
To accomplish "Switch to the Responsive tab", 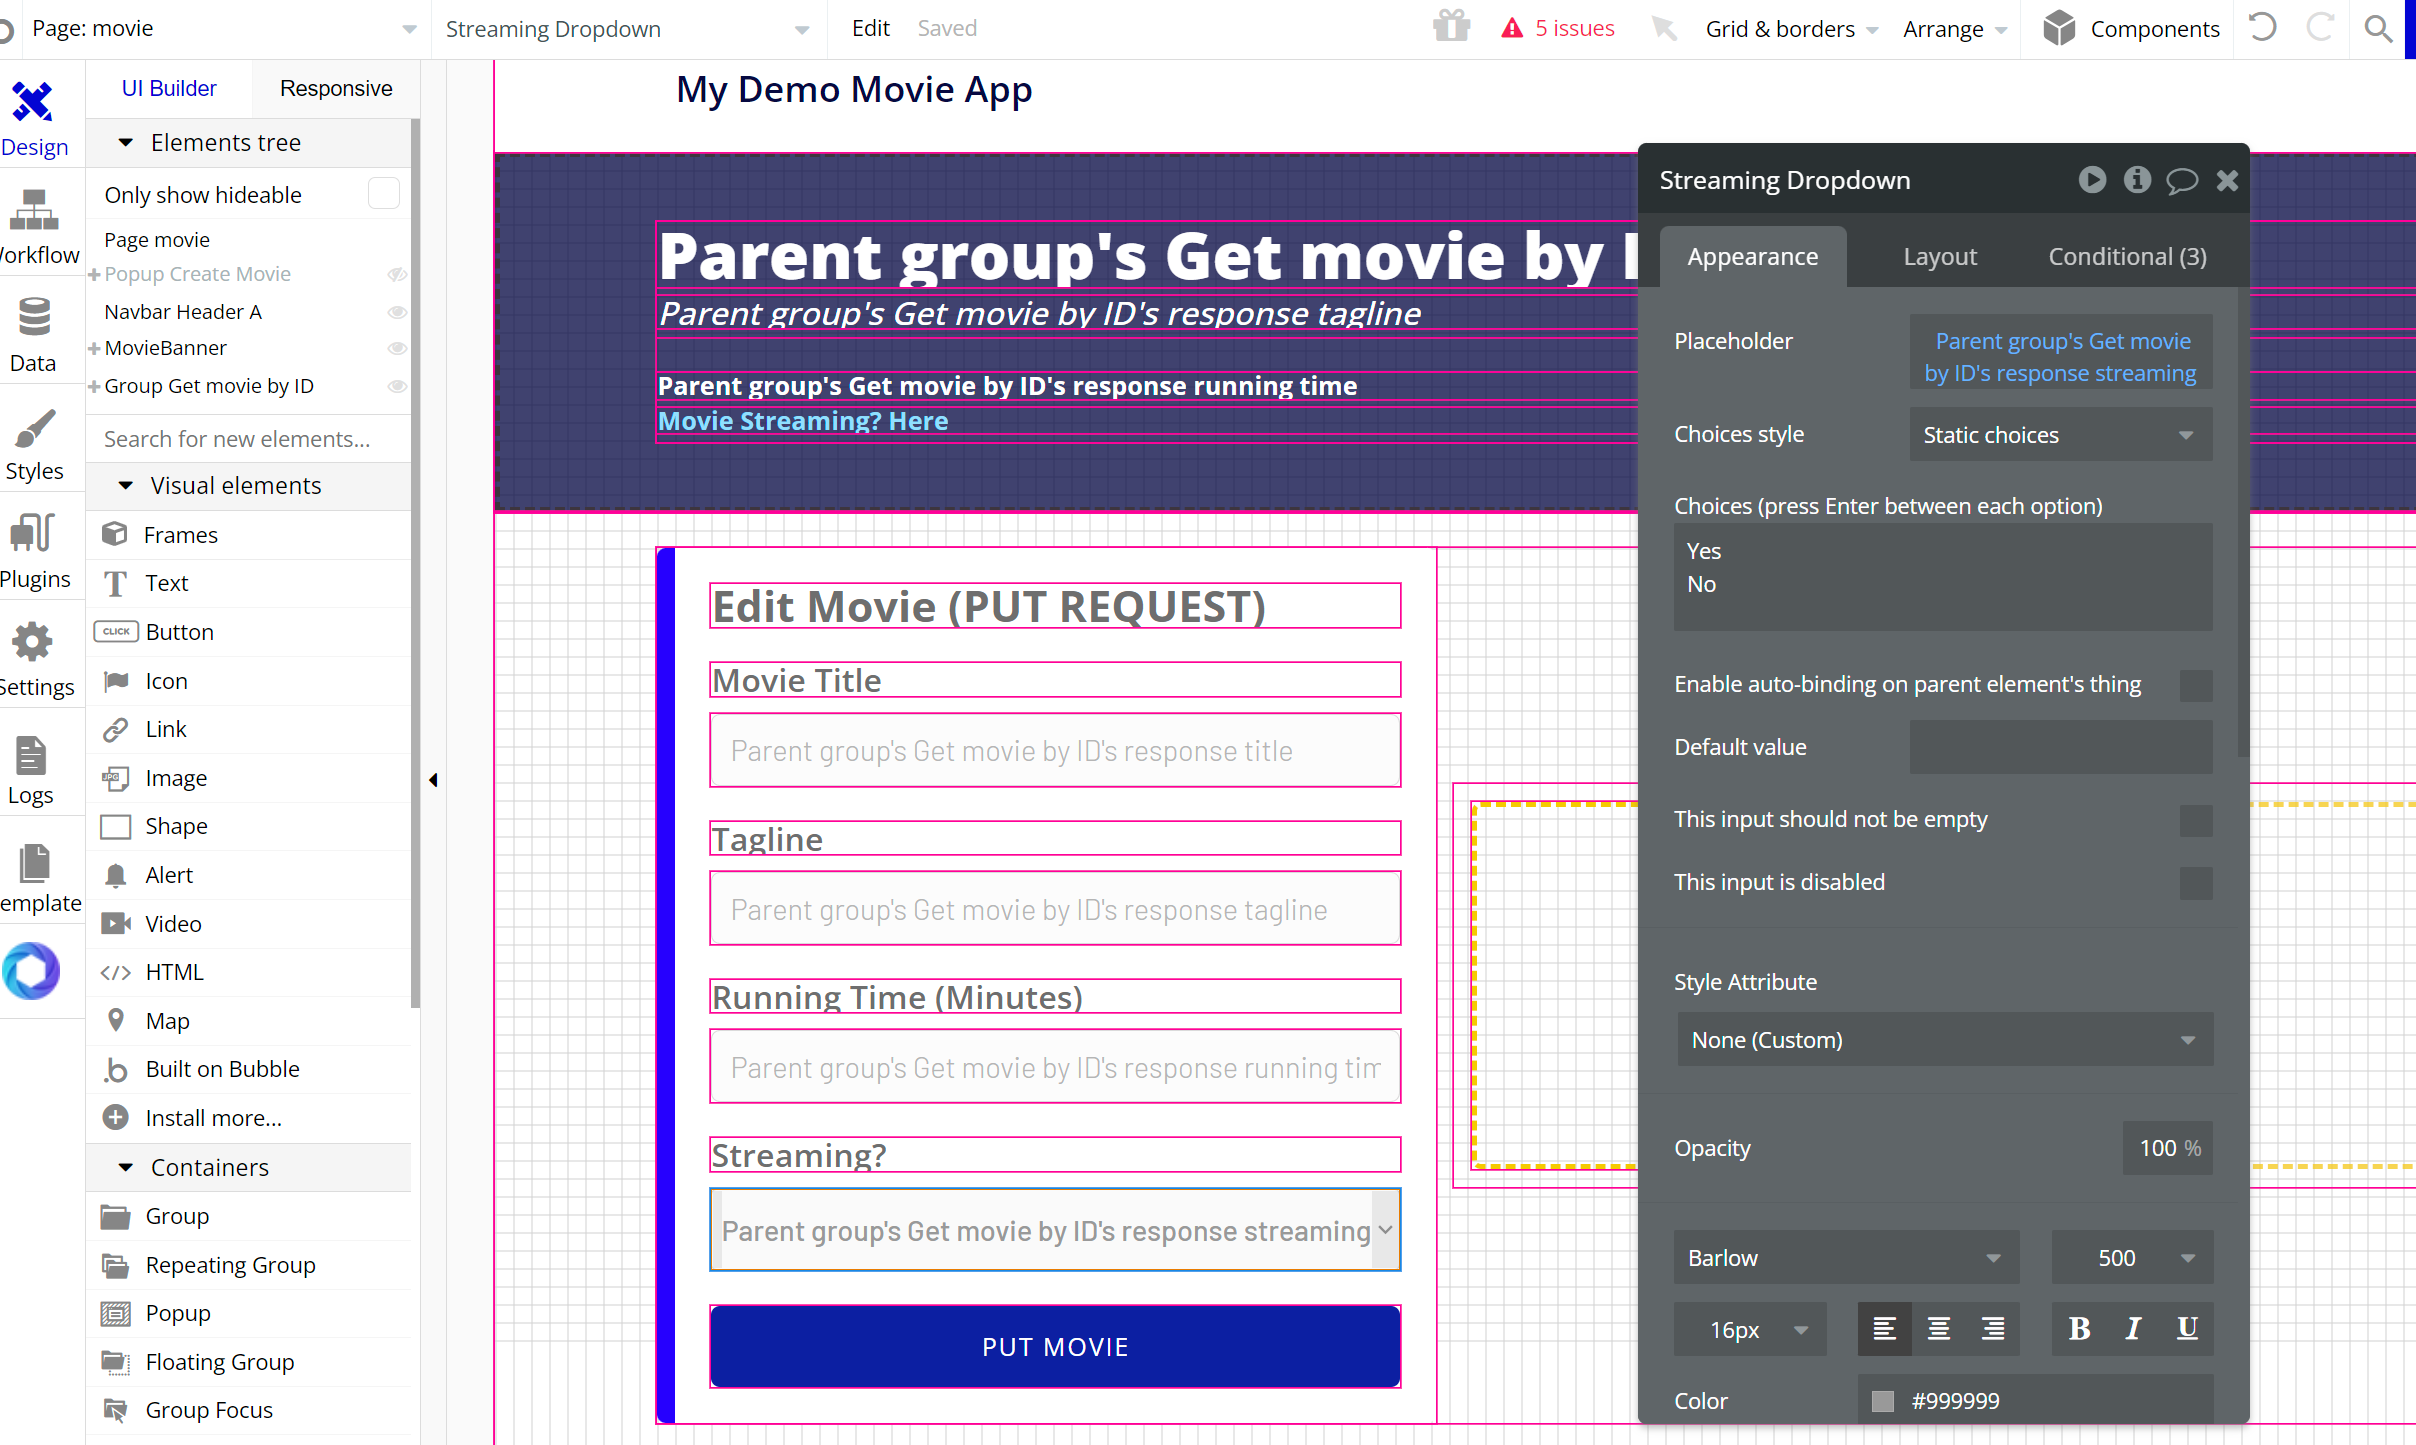I will 335,88.
